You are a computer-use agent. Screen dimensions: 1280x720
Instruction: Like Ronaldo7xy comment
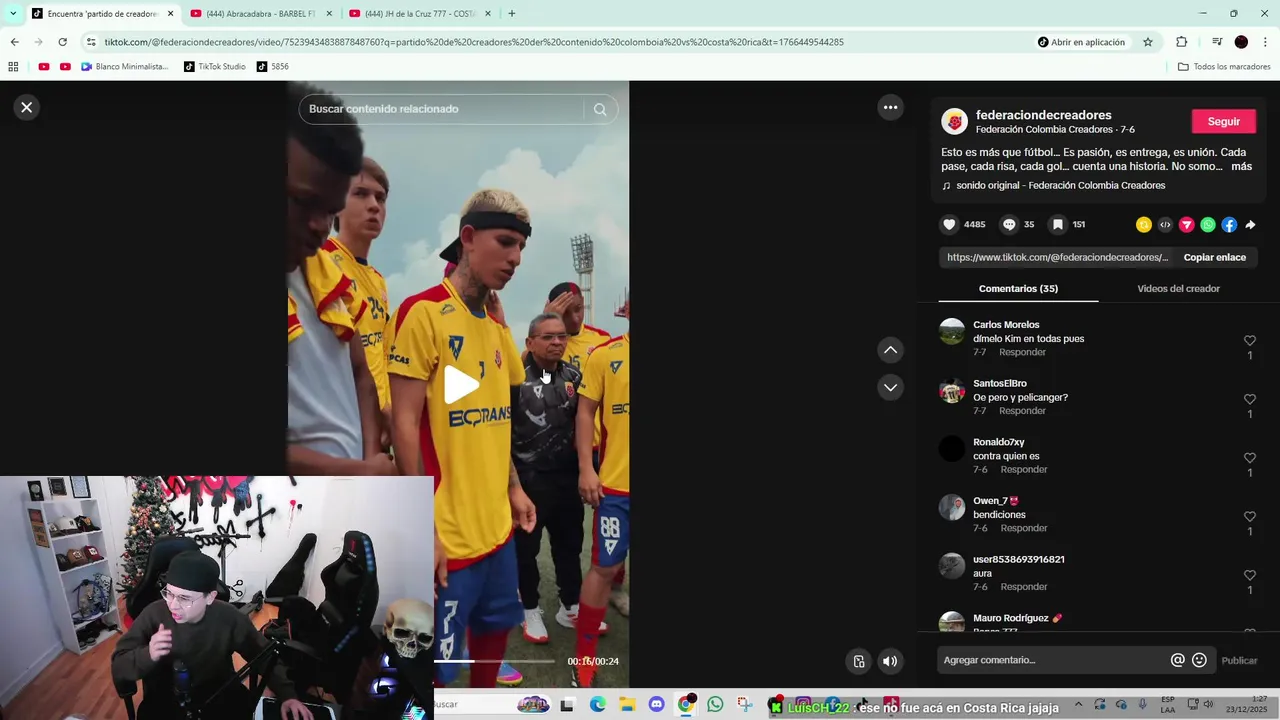1249,458
